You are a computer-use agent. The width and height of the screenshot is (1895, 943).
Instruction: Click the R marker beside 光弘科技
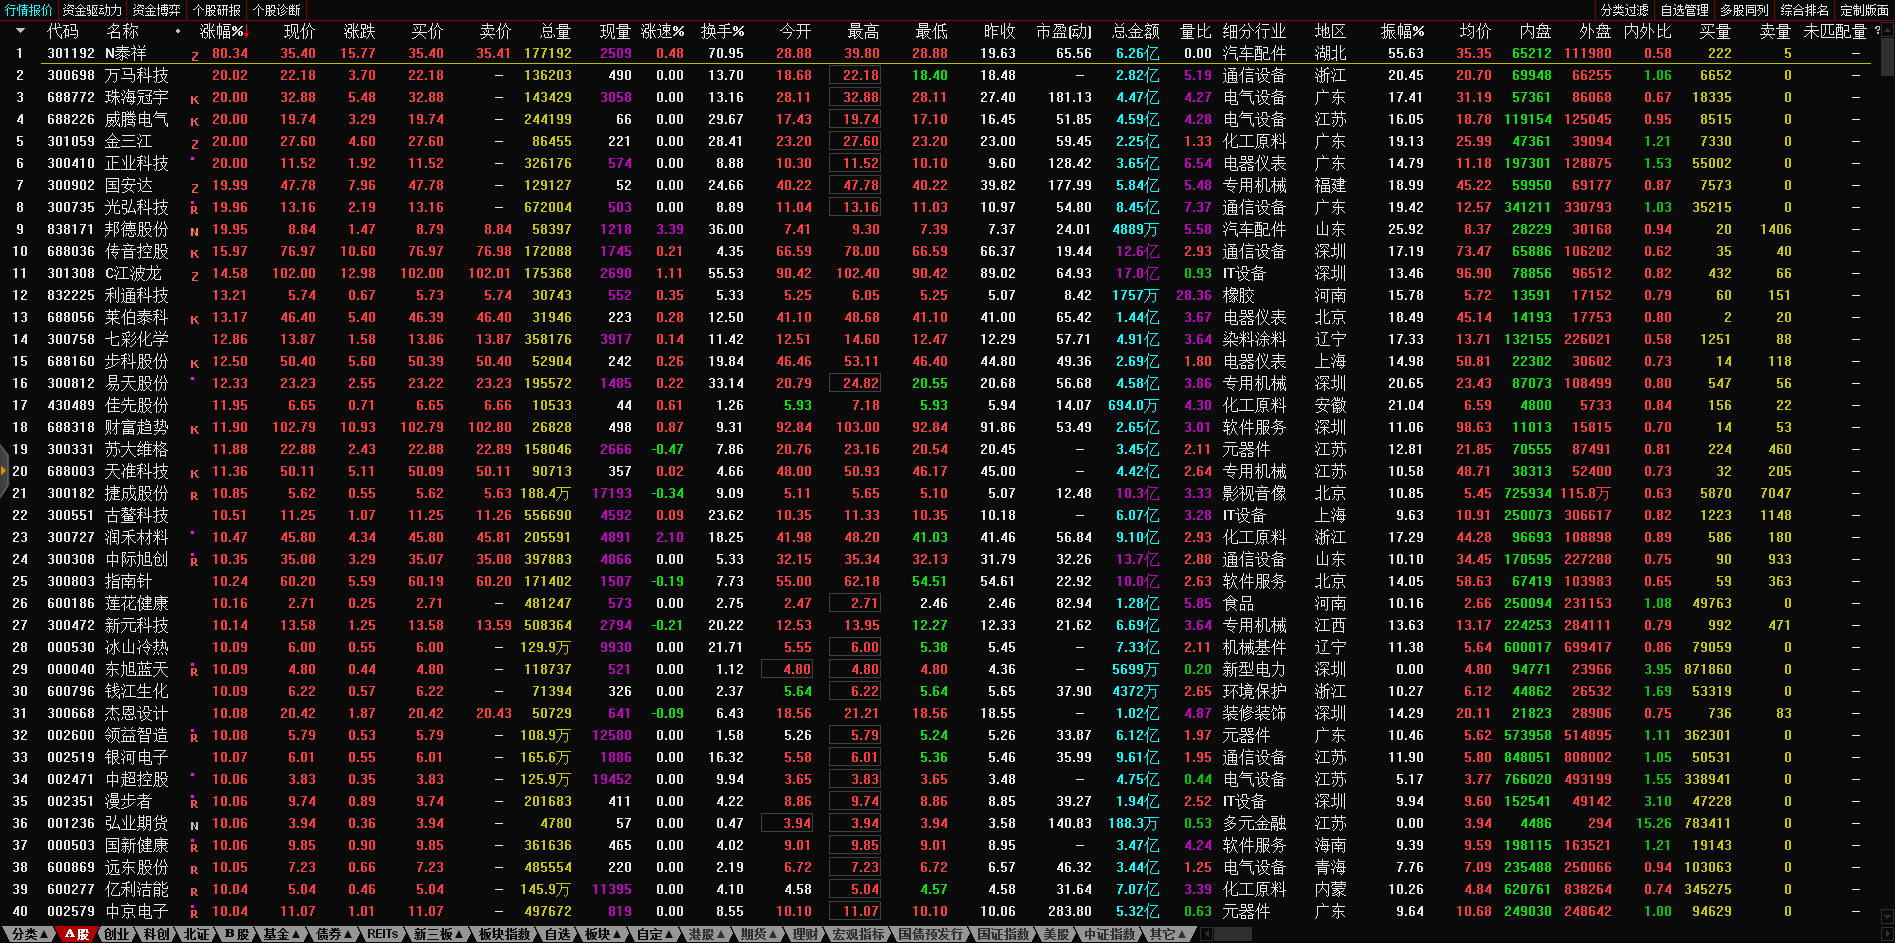[195, 210]
